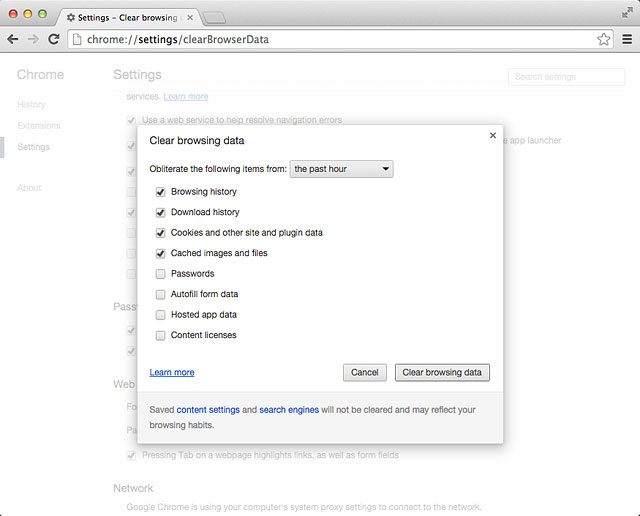This screenshot has width=640, height=516.
Task: Reload the current page
Action: (x=54, y=39)
